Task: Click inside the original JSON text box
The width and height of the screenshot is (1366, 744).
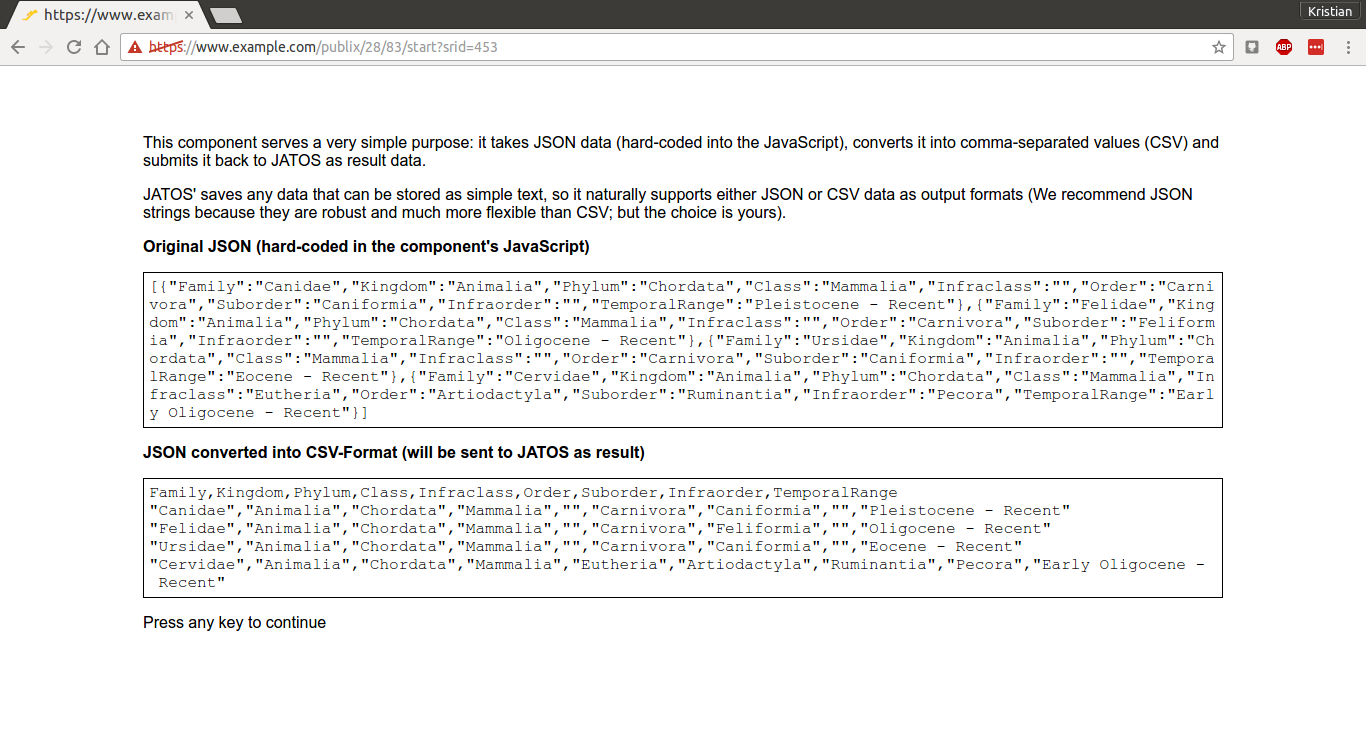Action: click(x=682, y=349)
